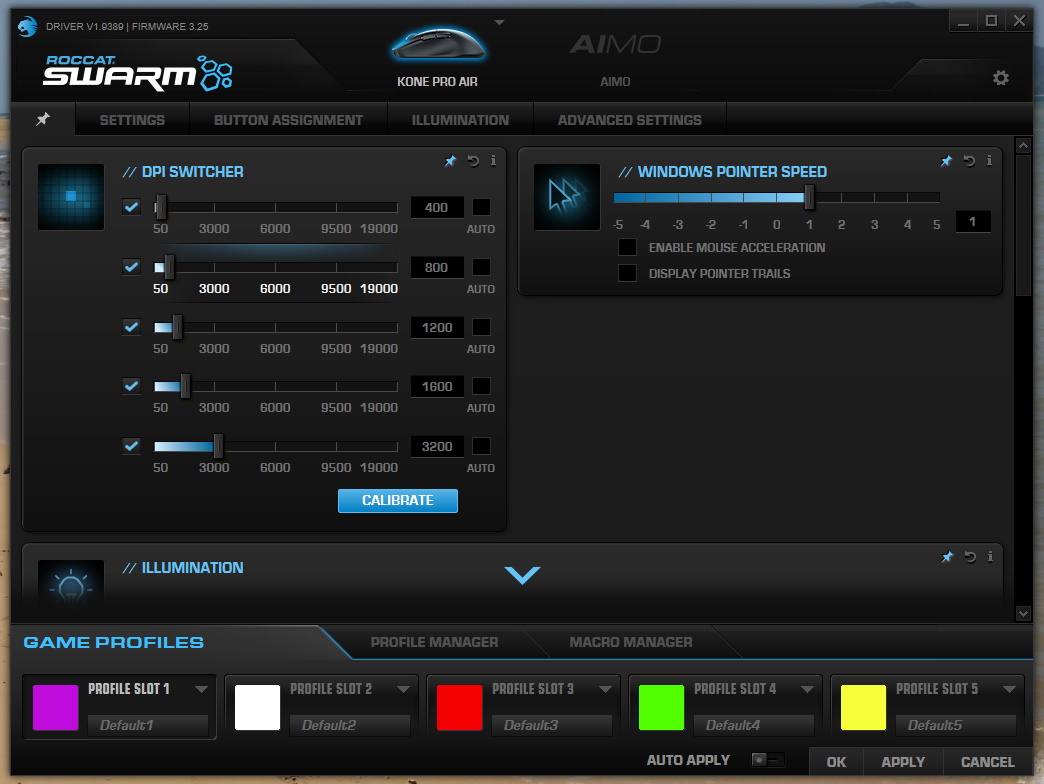Image resolution: width=1044 pixels, height=784 pixels.
Task: Show Illumination panel info icon
Action: [990, 556]
